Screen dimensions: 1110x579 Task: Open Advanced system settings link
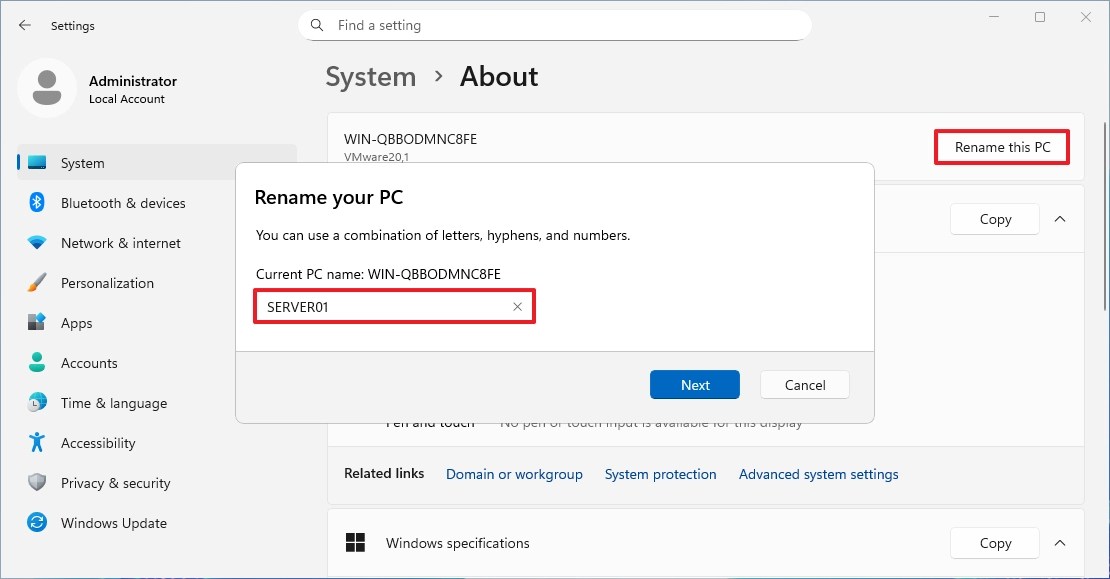(818, 474)
